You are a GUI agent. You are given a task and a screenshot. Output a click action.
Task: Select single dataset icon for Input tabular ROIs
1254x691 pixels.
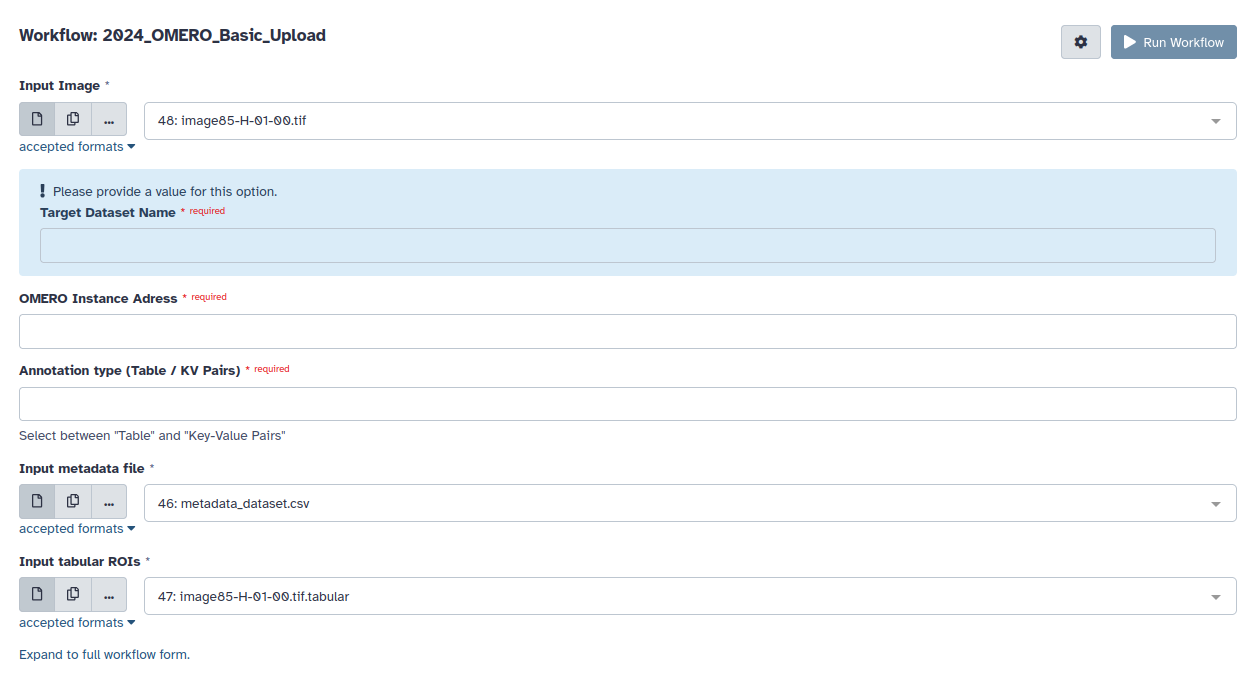coord(37,594)
